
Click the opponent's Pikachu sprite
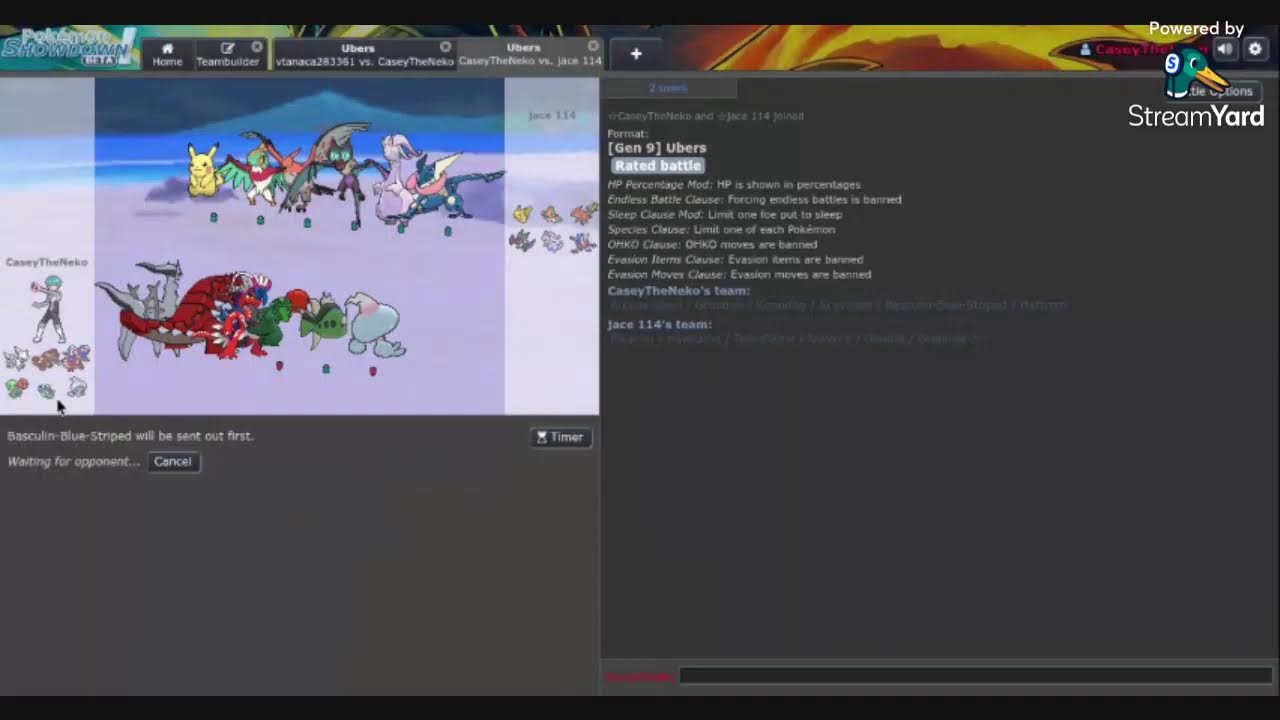[203, 170]
